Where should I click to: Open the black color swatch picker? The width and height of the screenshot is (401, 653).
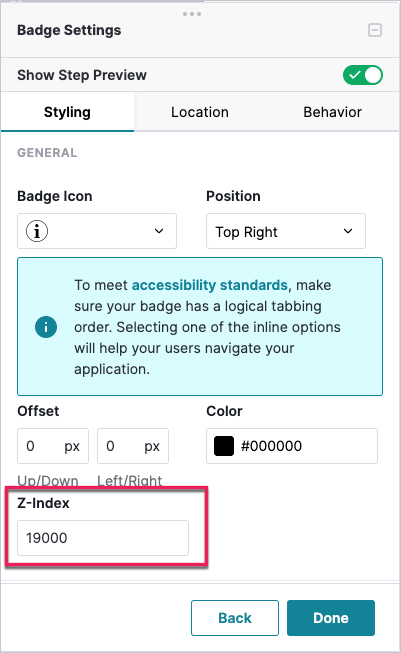point(224,446)
